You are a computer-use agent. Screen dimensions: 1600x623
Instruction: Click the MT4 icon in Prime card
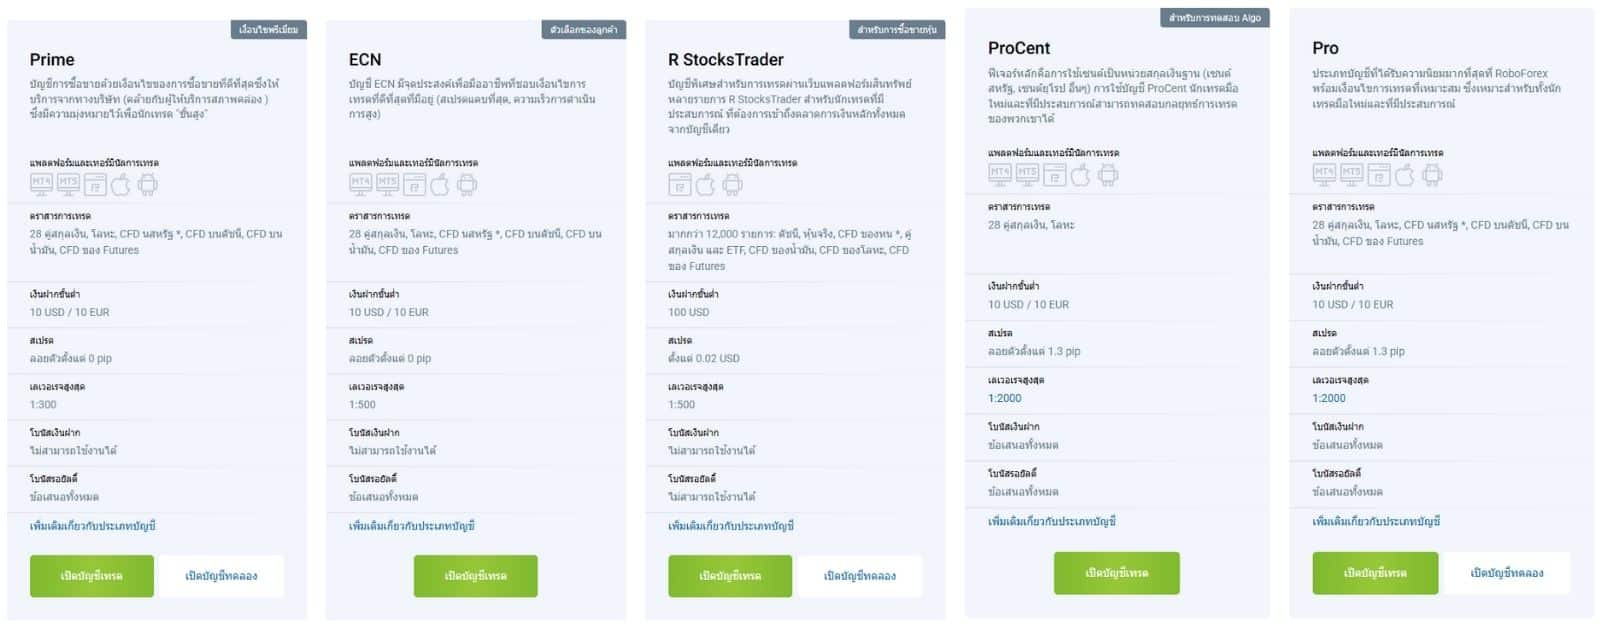pyautogui.click(x=41, y=184)
